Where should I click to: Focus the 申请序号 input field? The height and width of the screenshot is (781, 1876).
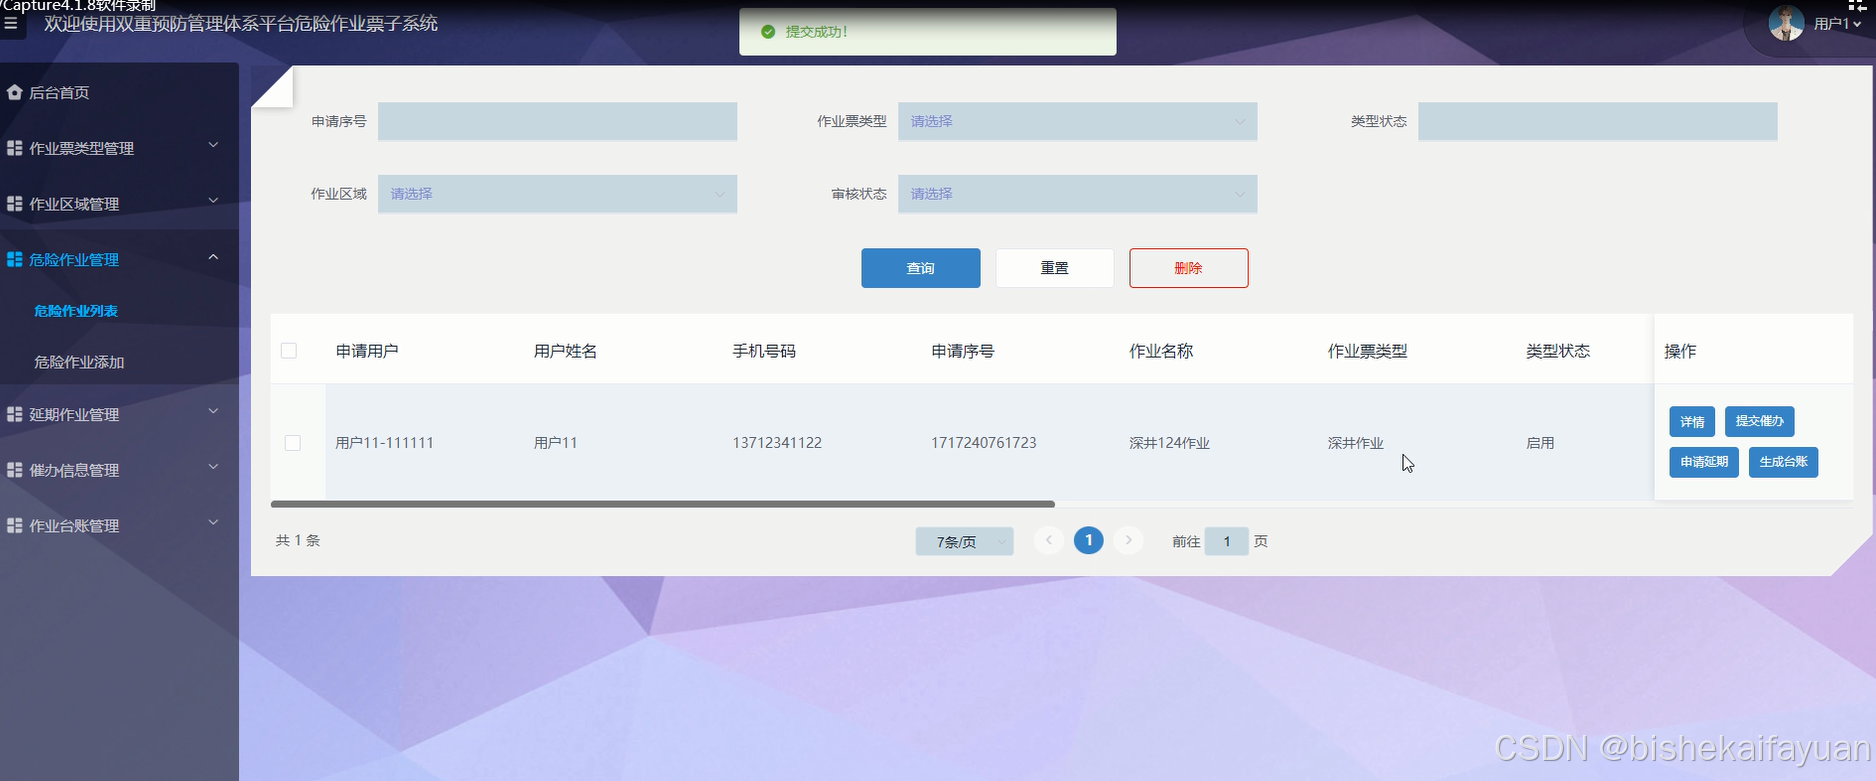[557, 121]
